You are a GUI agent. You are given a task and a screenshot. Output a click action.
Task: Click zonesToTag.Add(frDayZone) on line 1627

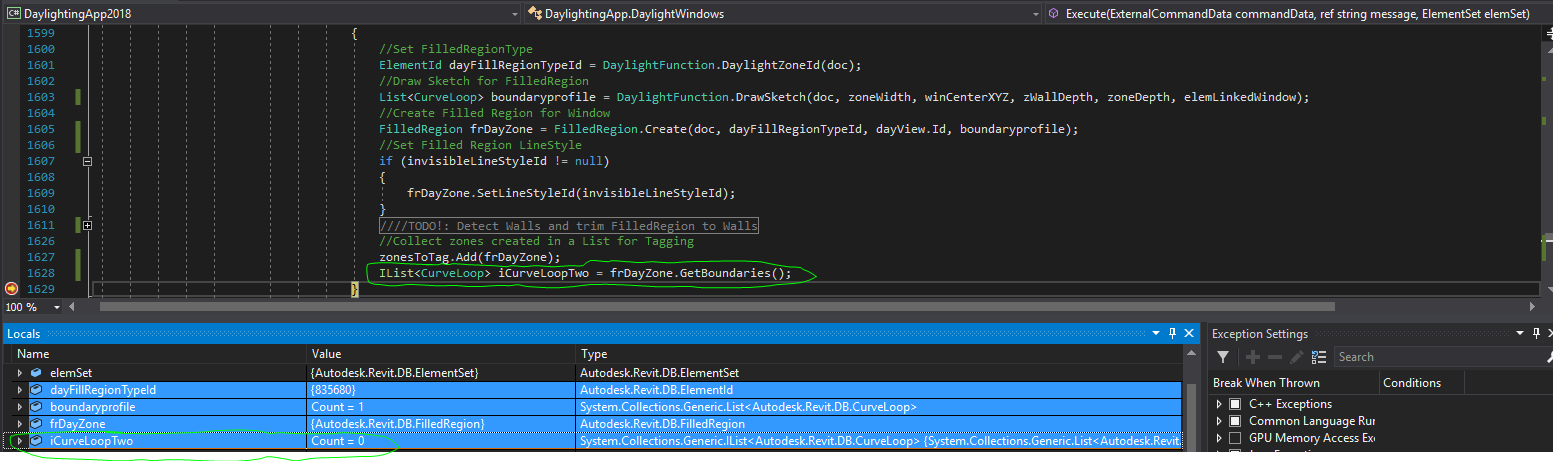tap(471, 257)
